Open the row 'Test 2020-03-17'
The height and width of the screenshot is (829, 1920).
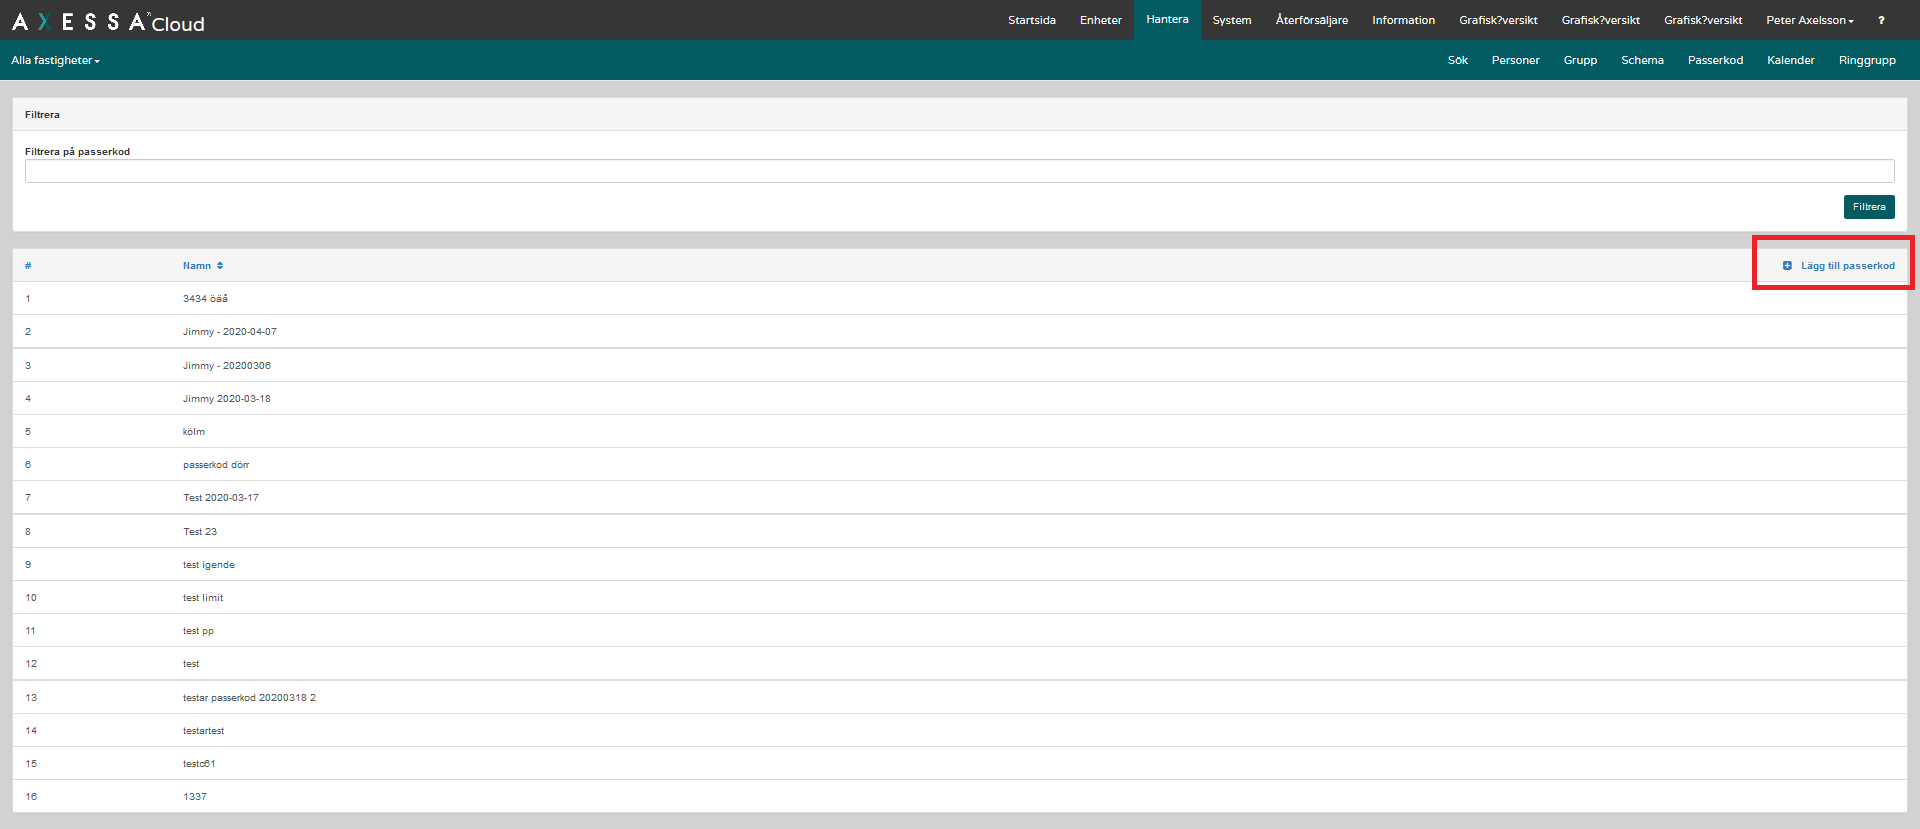tap(959, 497)
